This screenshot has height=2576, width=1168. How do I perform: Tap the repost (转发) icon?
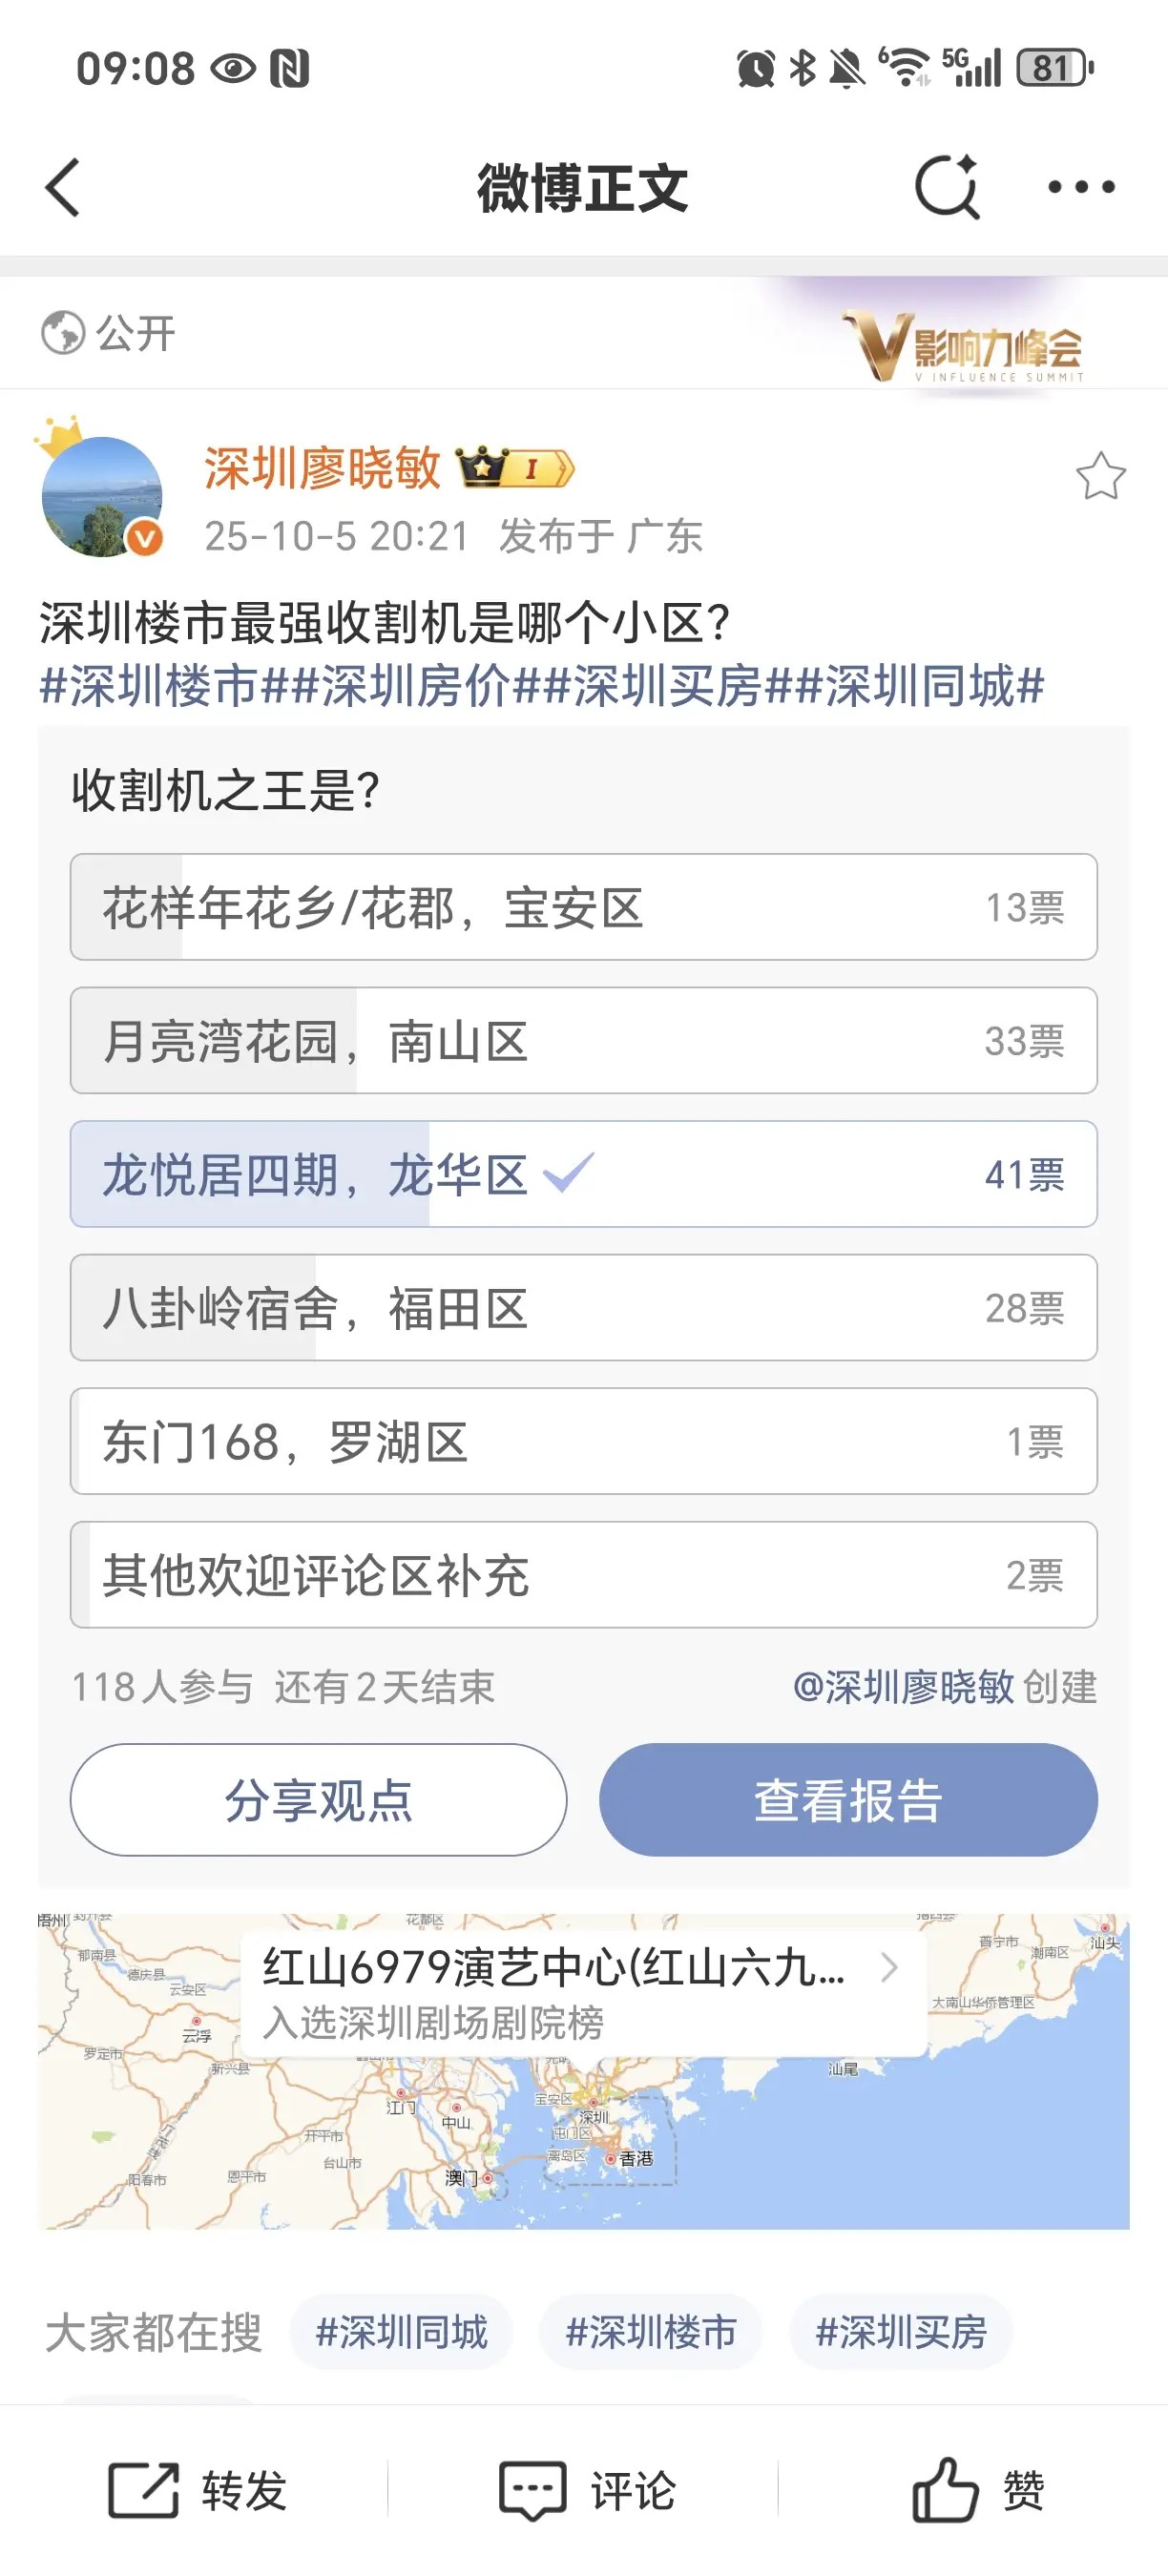pos(143,2489)
